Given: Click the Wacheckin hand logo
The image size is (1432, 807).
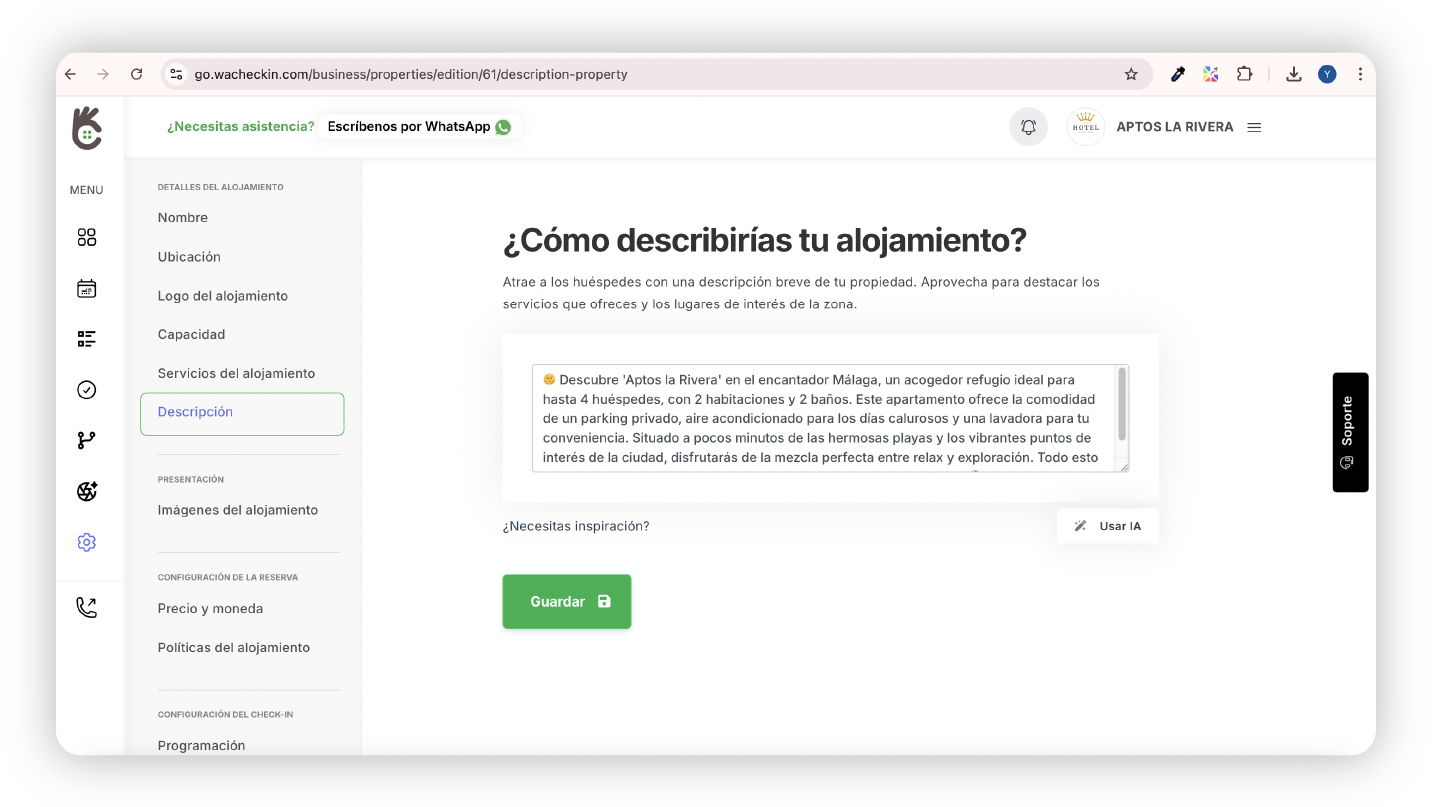Looking at the screenshot, I should (x=87, y=128).
